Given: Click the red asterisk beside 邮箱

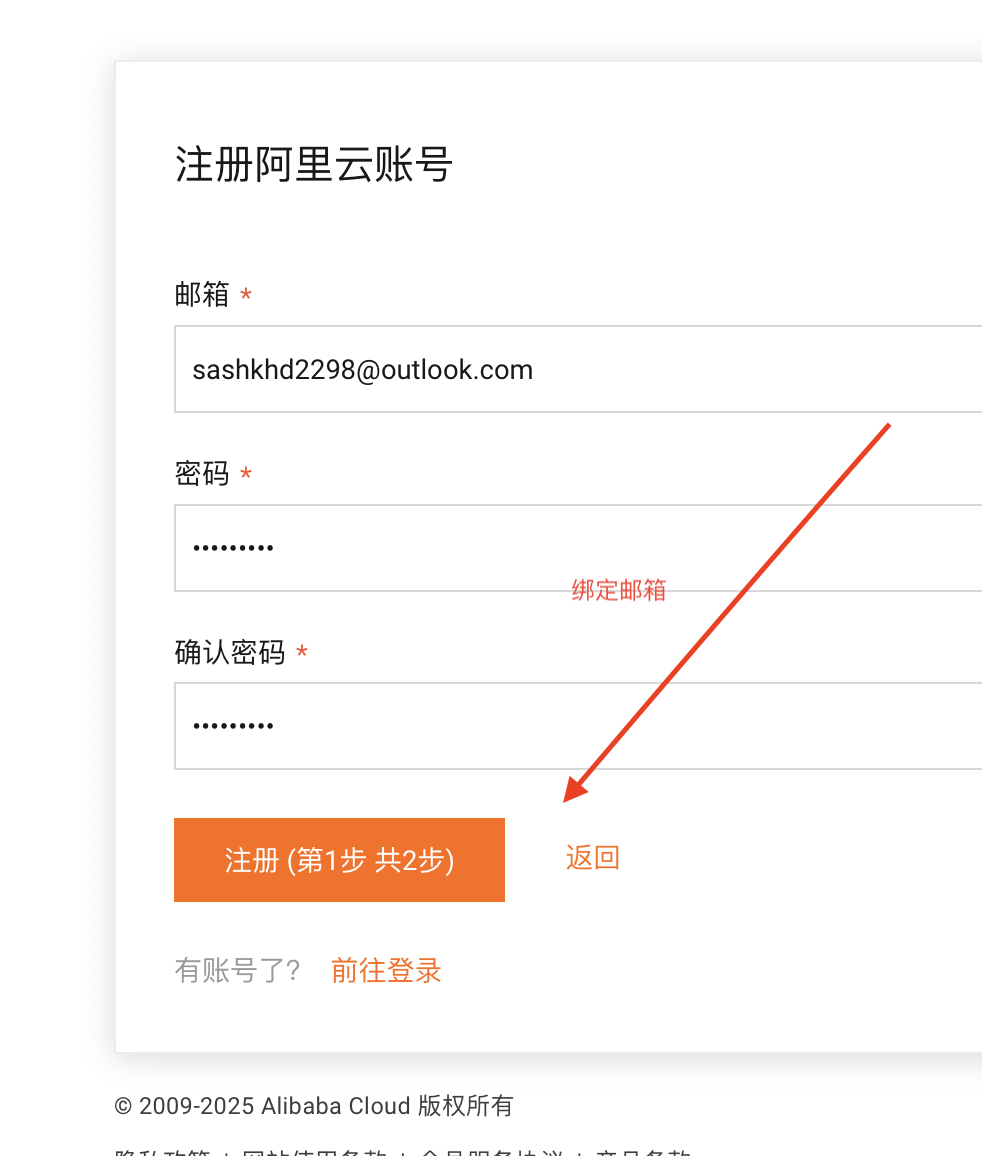Looking at the screenshot, I should click(x=246, y=296).
